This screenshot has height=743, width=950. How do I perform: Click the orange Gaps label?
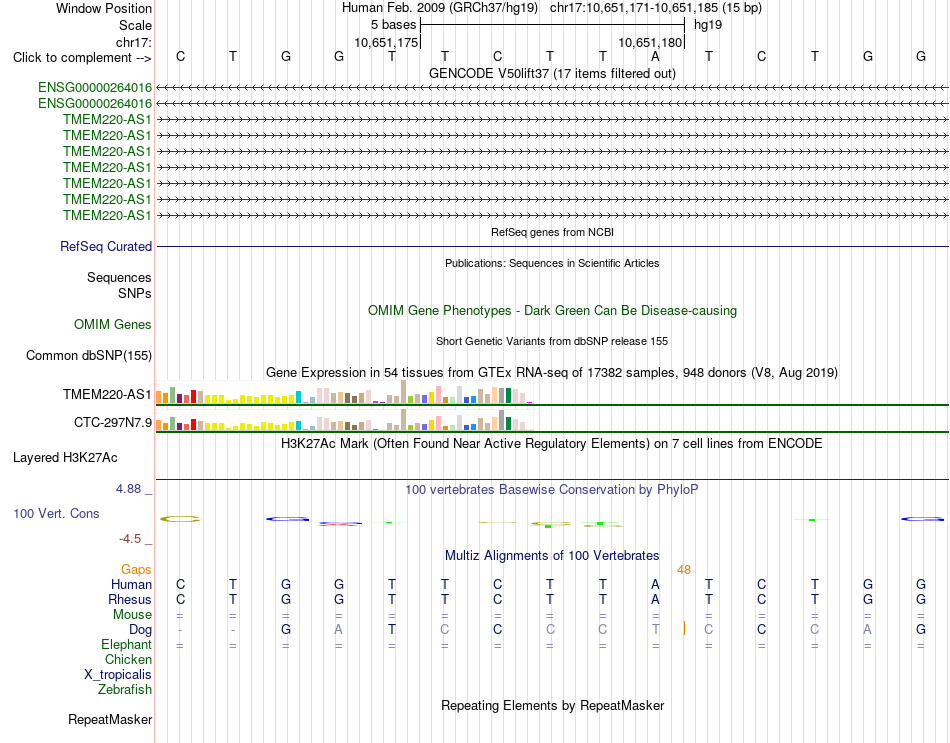(136, 570)
